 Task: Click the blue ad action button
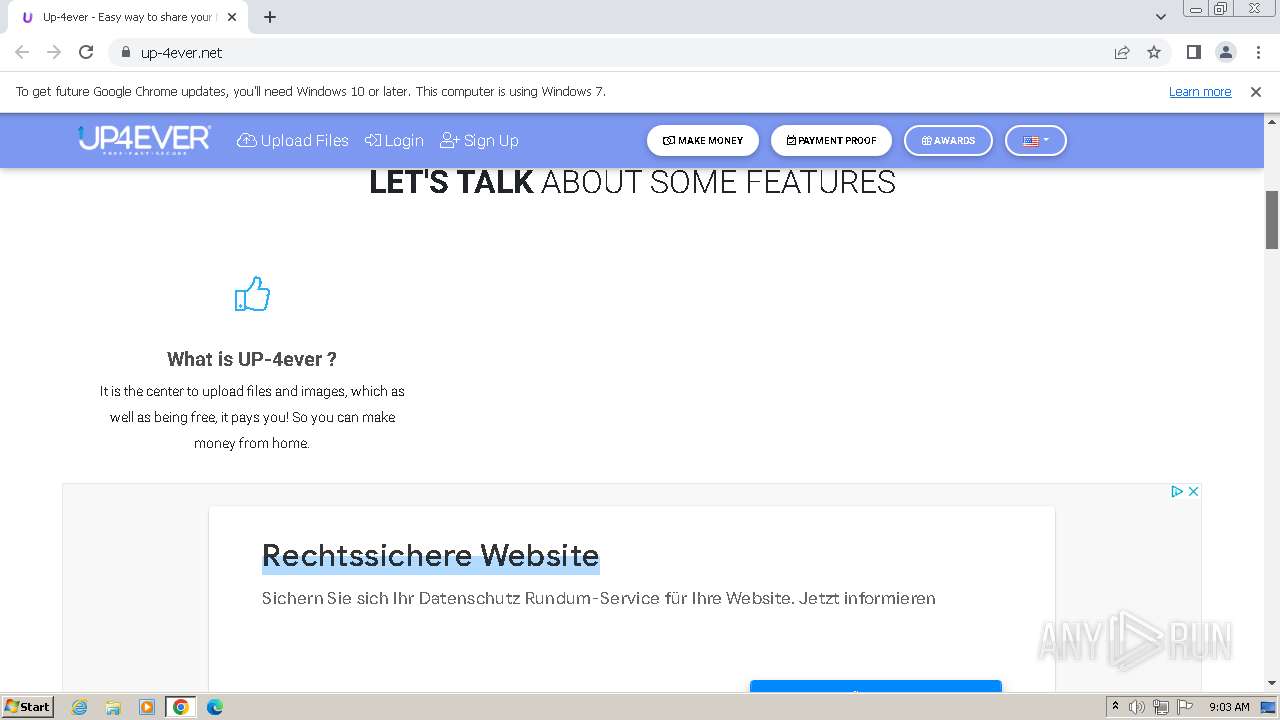point(876,686)
